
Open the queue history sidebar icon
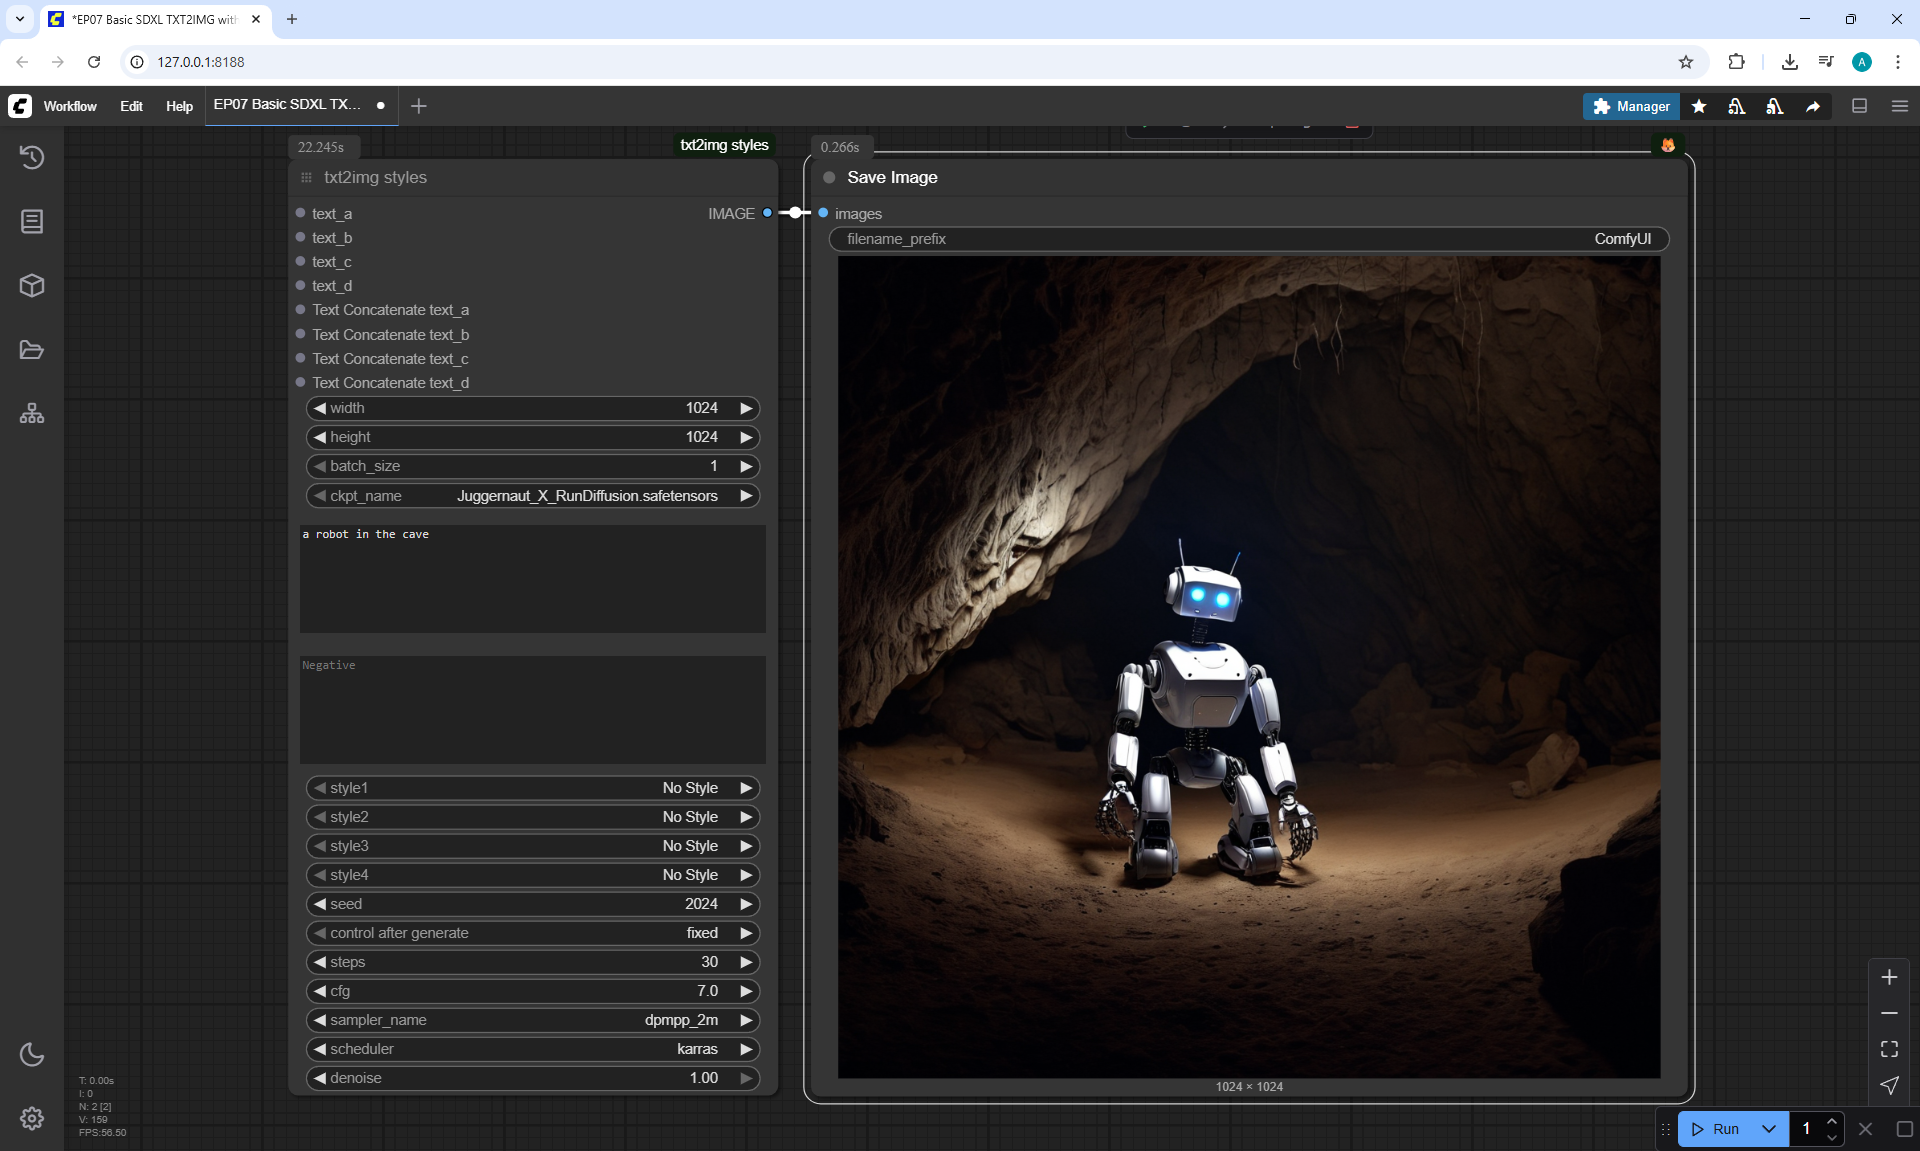tap(32, 157)
